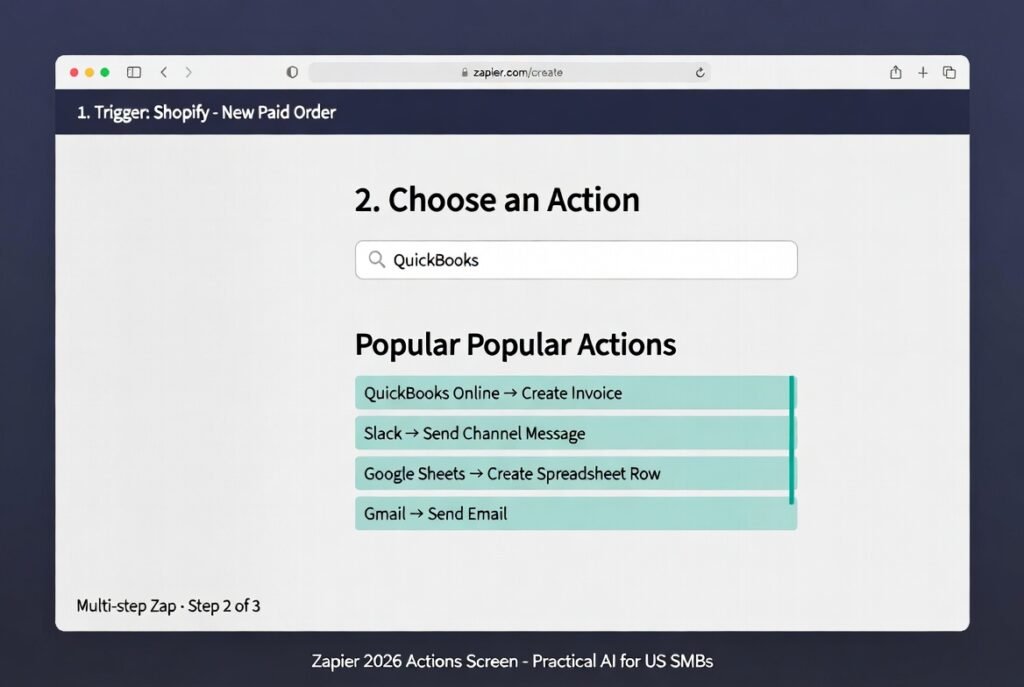Click the search magnifier icon

click(x=375, y=259)
